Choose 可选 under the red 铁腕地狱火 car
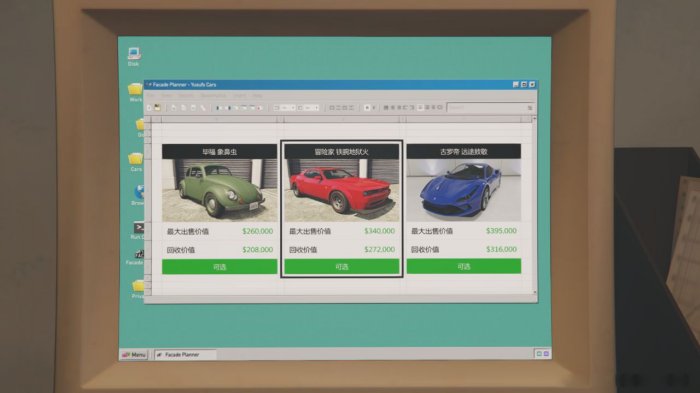The image size is (700, 393). pyautogui.click(x=342, y=267)
